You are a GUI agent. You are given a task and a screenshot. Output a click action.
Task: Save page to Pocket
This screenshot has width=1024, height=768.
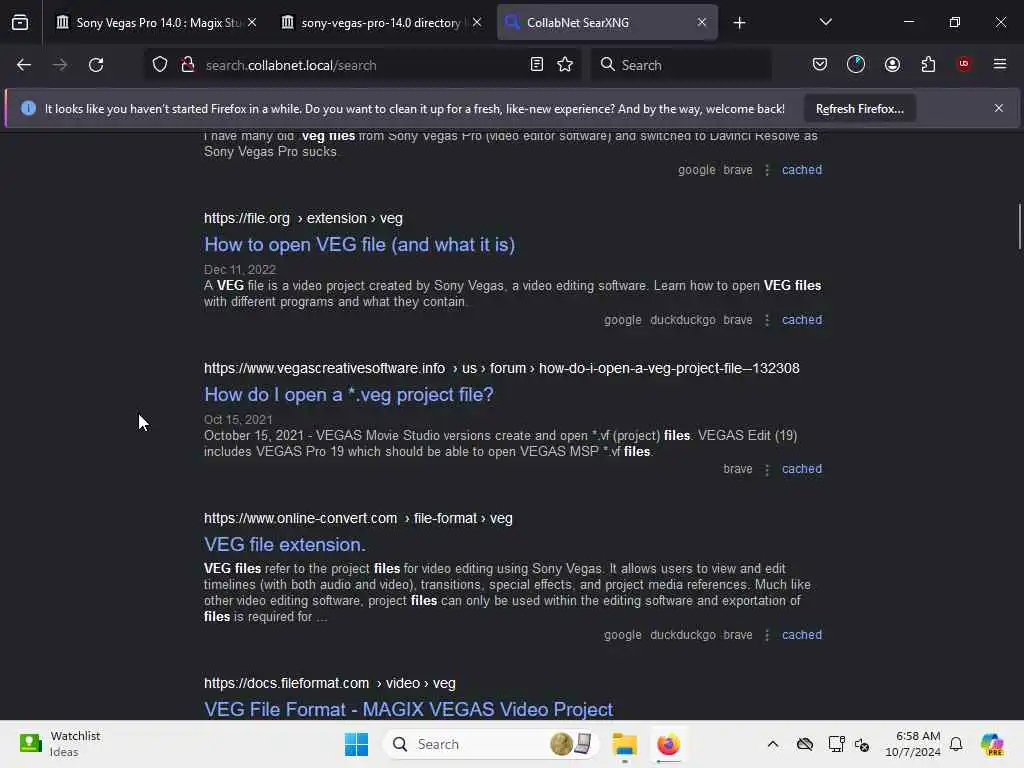pos(820,65)
